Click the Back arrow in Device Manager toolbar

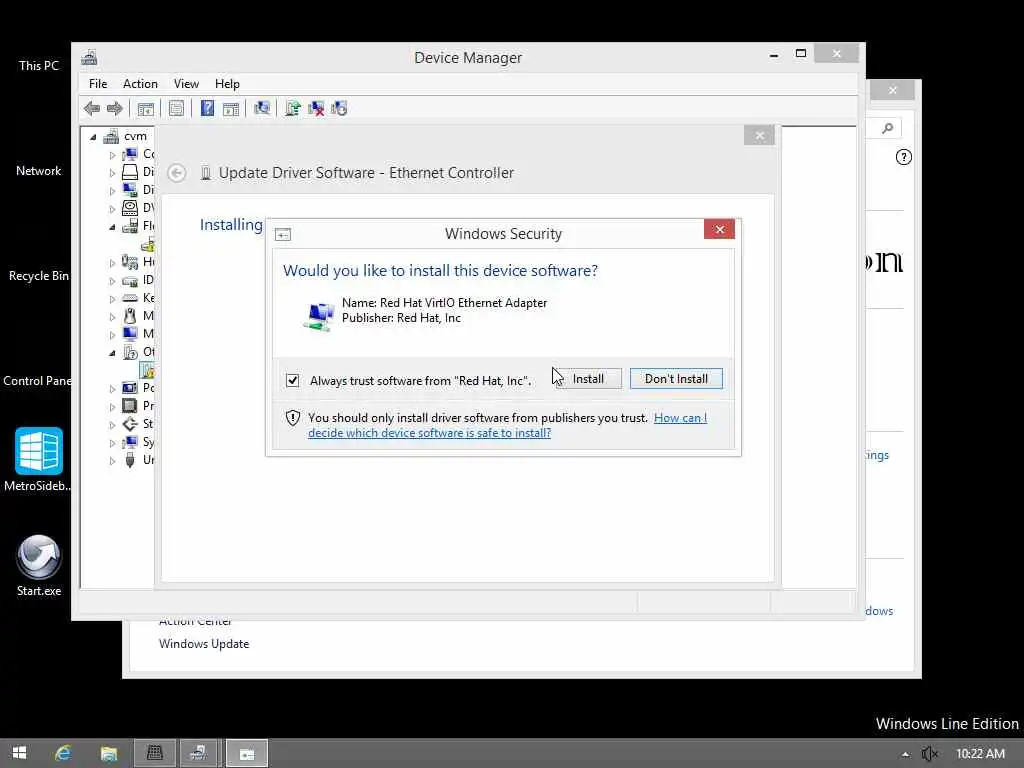tap(92, 108)
